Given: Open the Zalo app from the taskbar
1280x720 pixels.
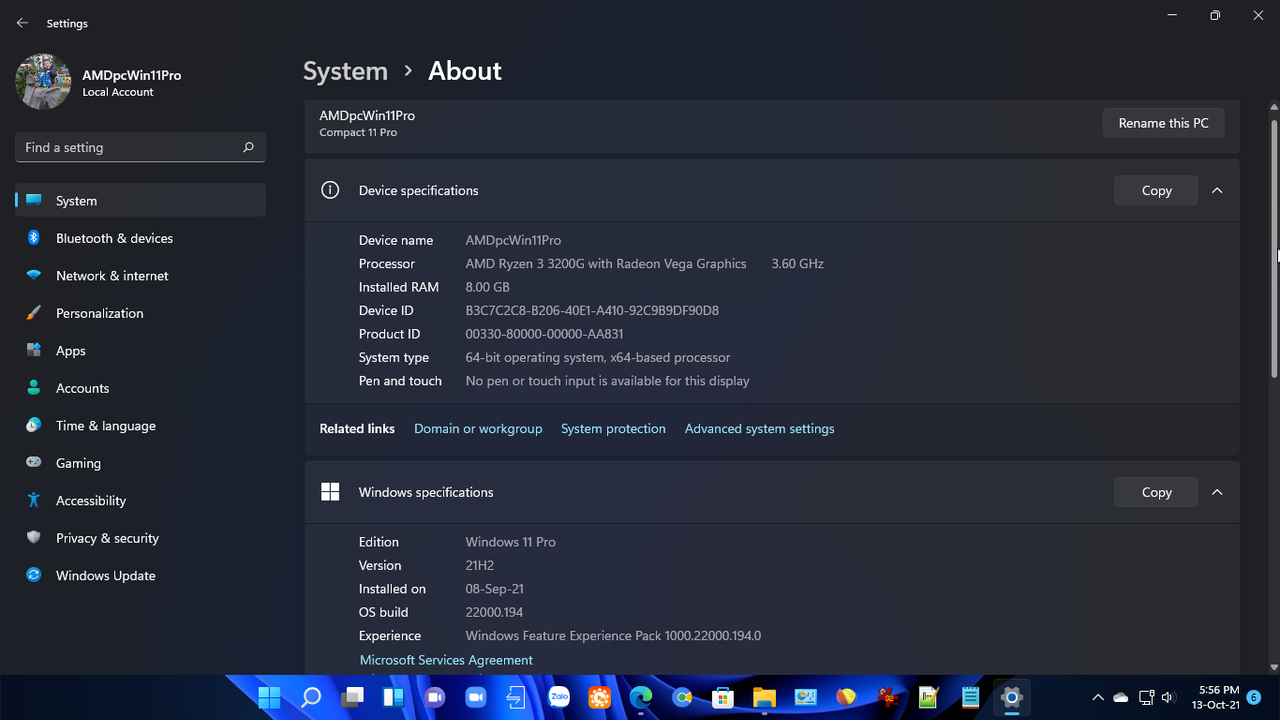Looking at the screenshot, I should coord(558,697).
